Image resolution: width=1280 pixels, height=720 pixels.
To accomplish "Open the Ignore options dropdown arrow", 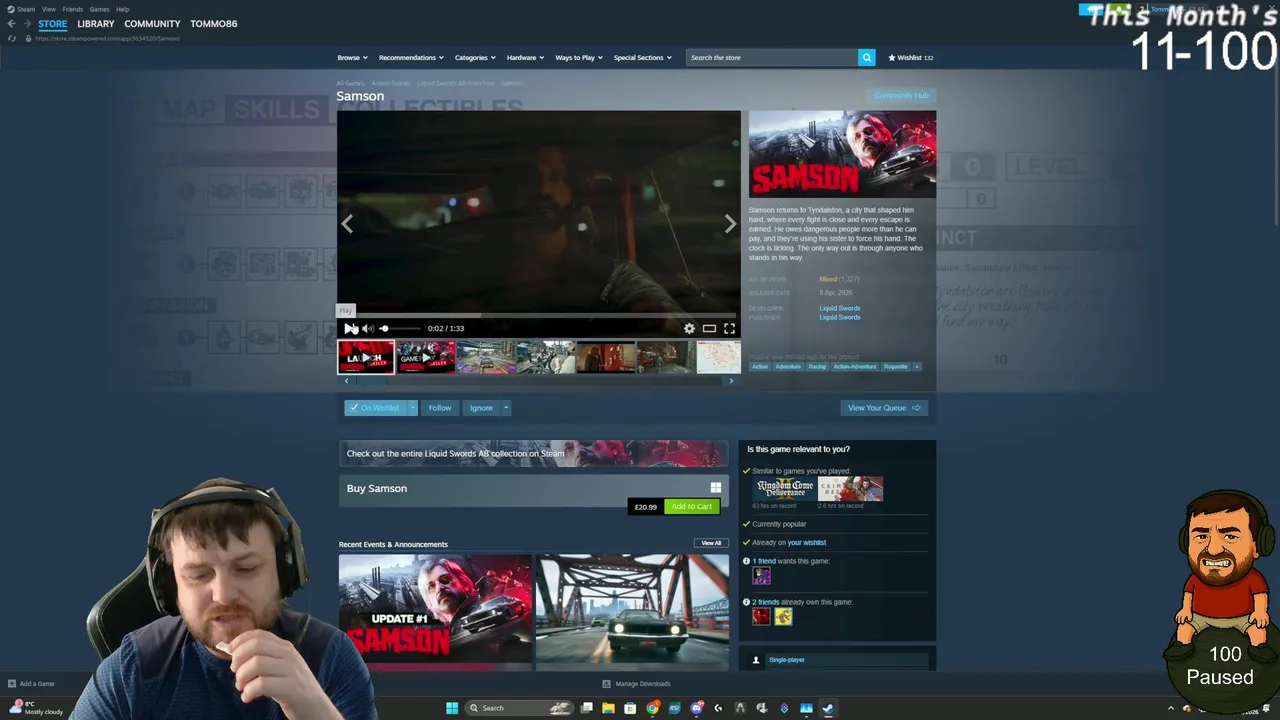I will [506, 408].
